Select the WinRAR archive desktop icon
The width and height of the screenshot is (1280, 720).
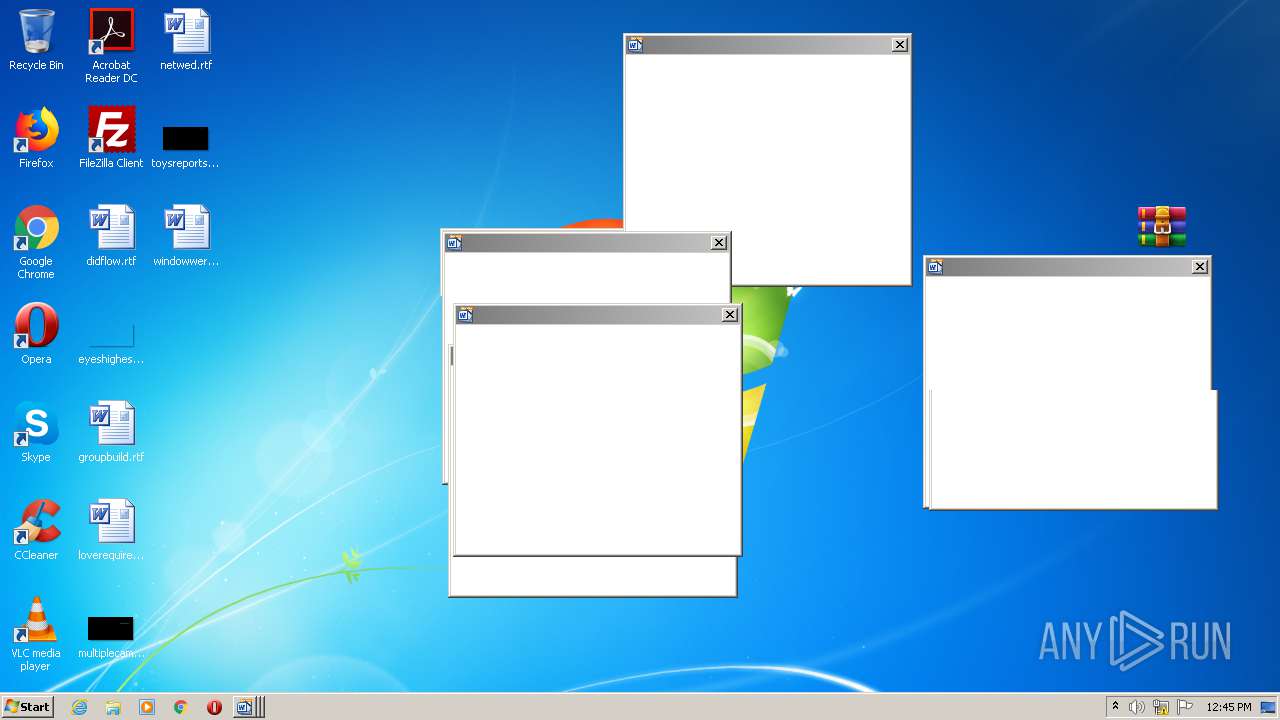point(1161,227)
